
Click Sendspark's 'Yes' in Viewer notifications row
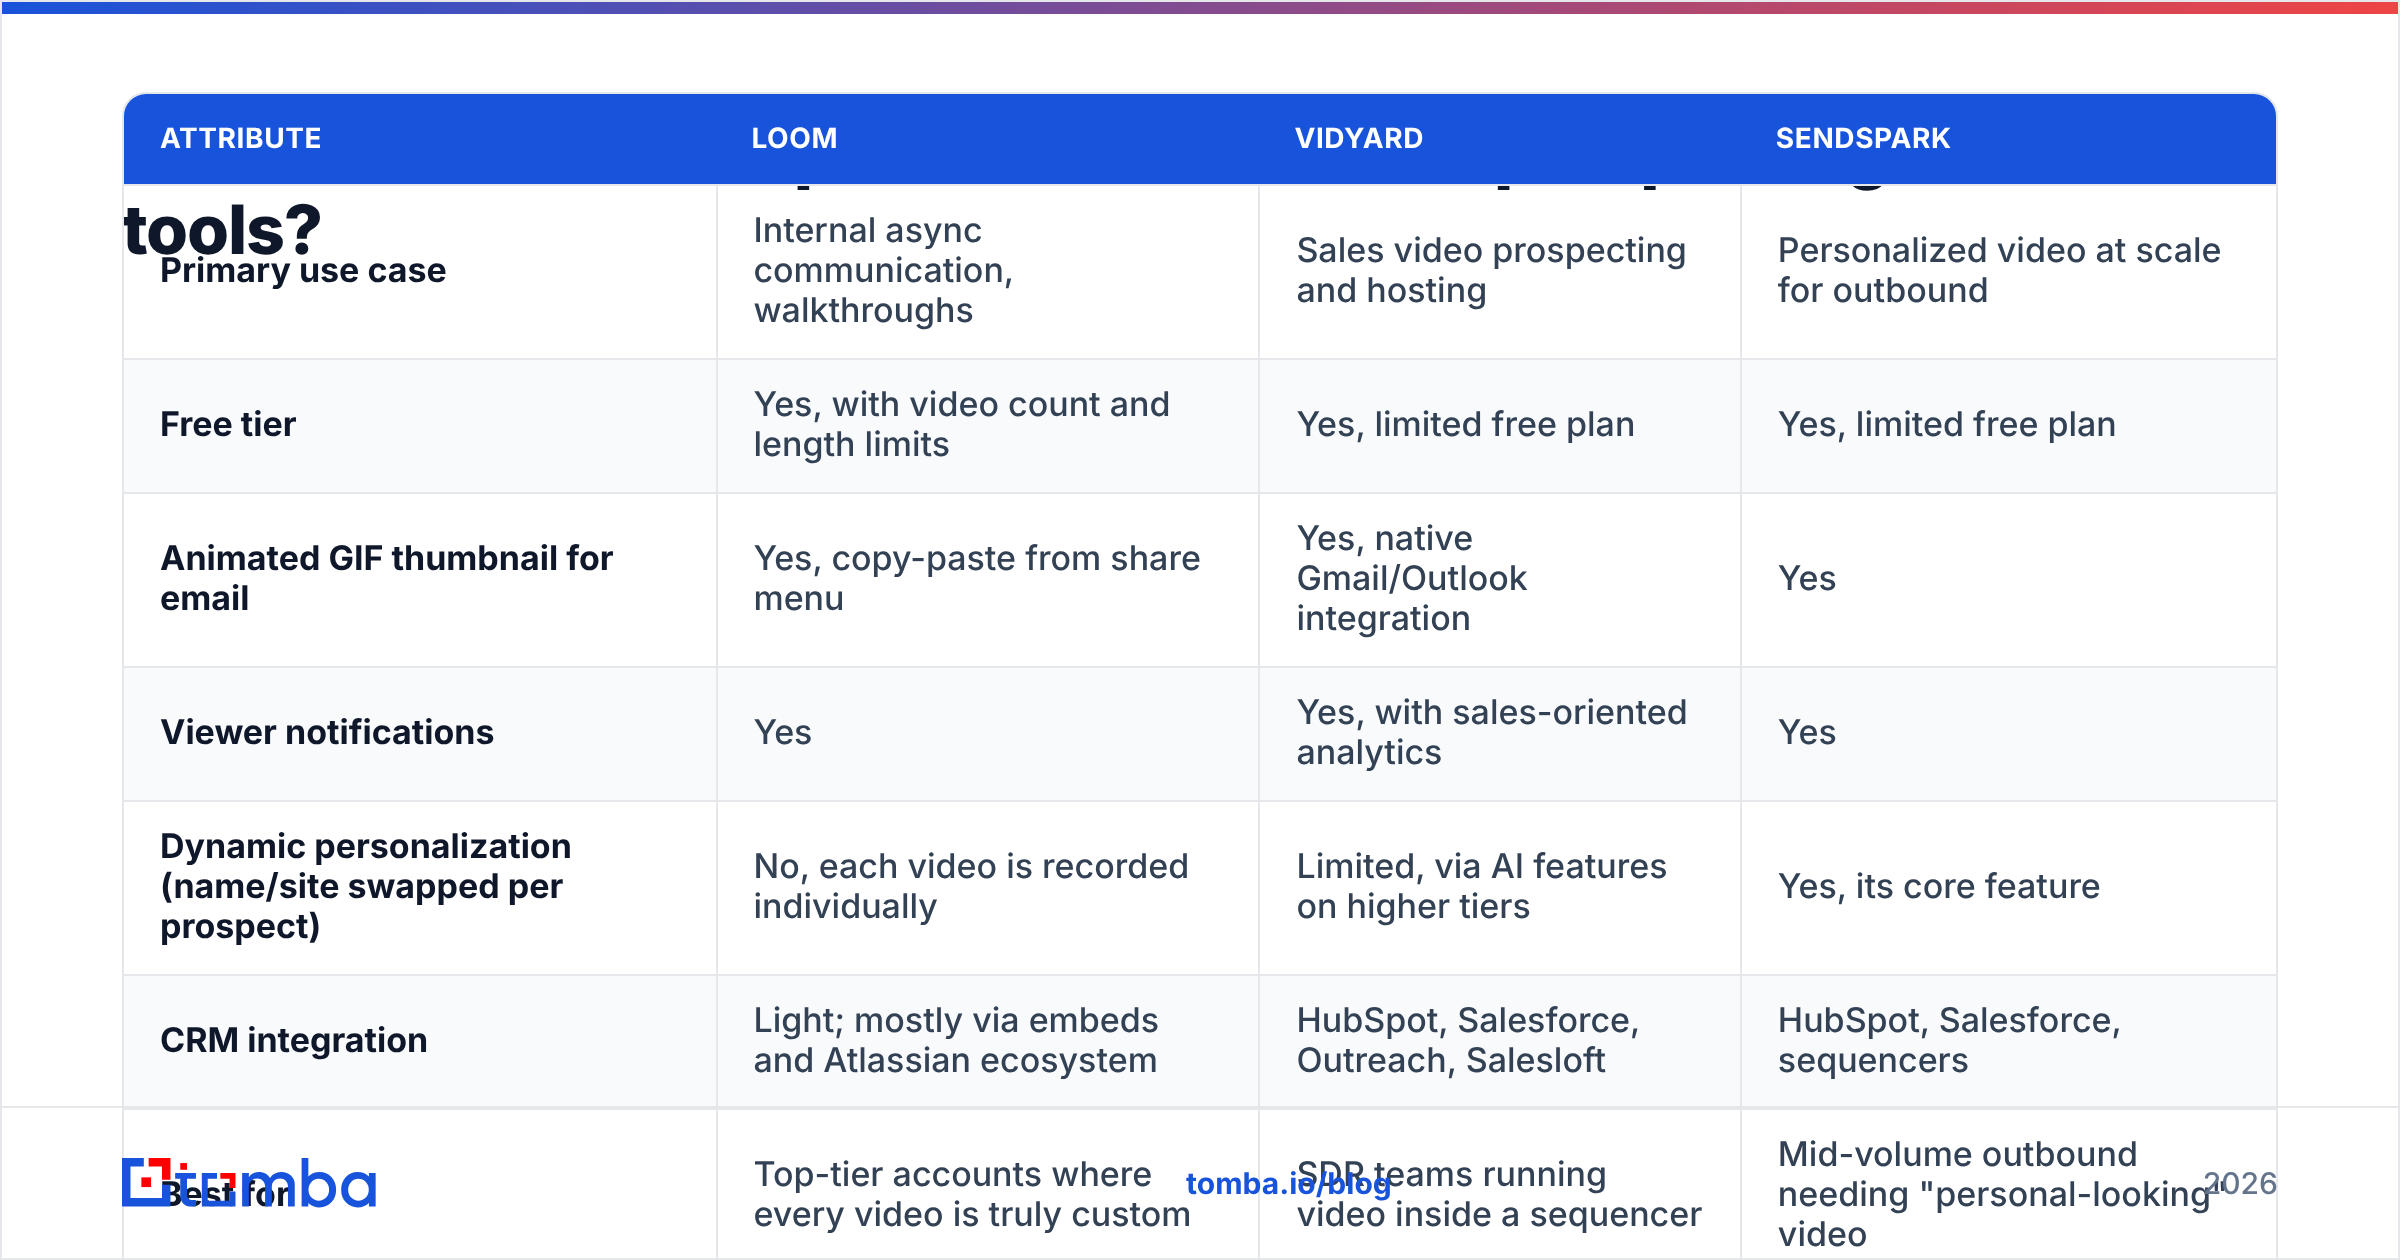pyautogui.click(x=1806, y=733)
